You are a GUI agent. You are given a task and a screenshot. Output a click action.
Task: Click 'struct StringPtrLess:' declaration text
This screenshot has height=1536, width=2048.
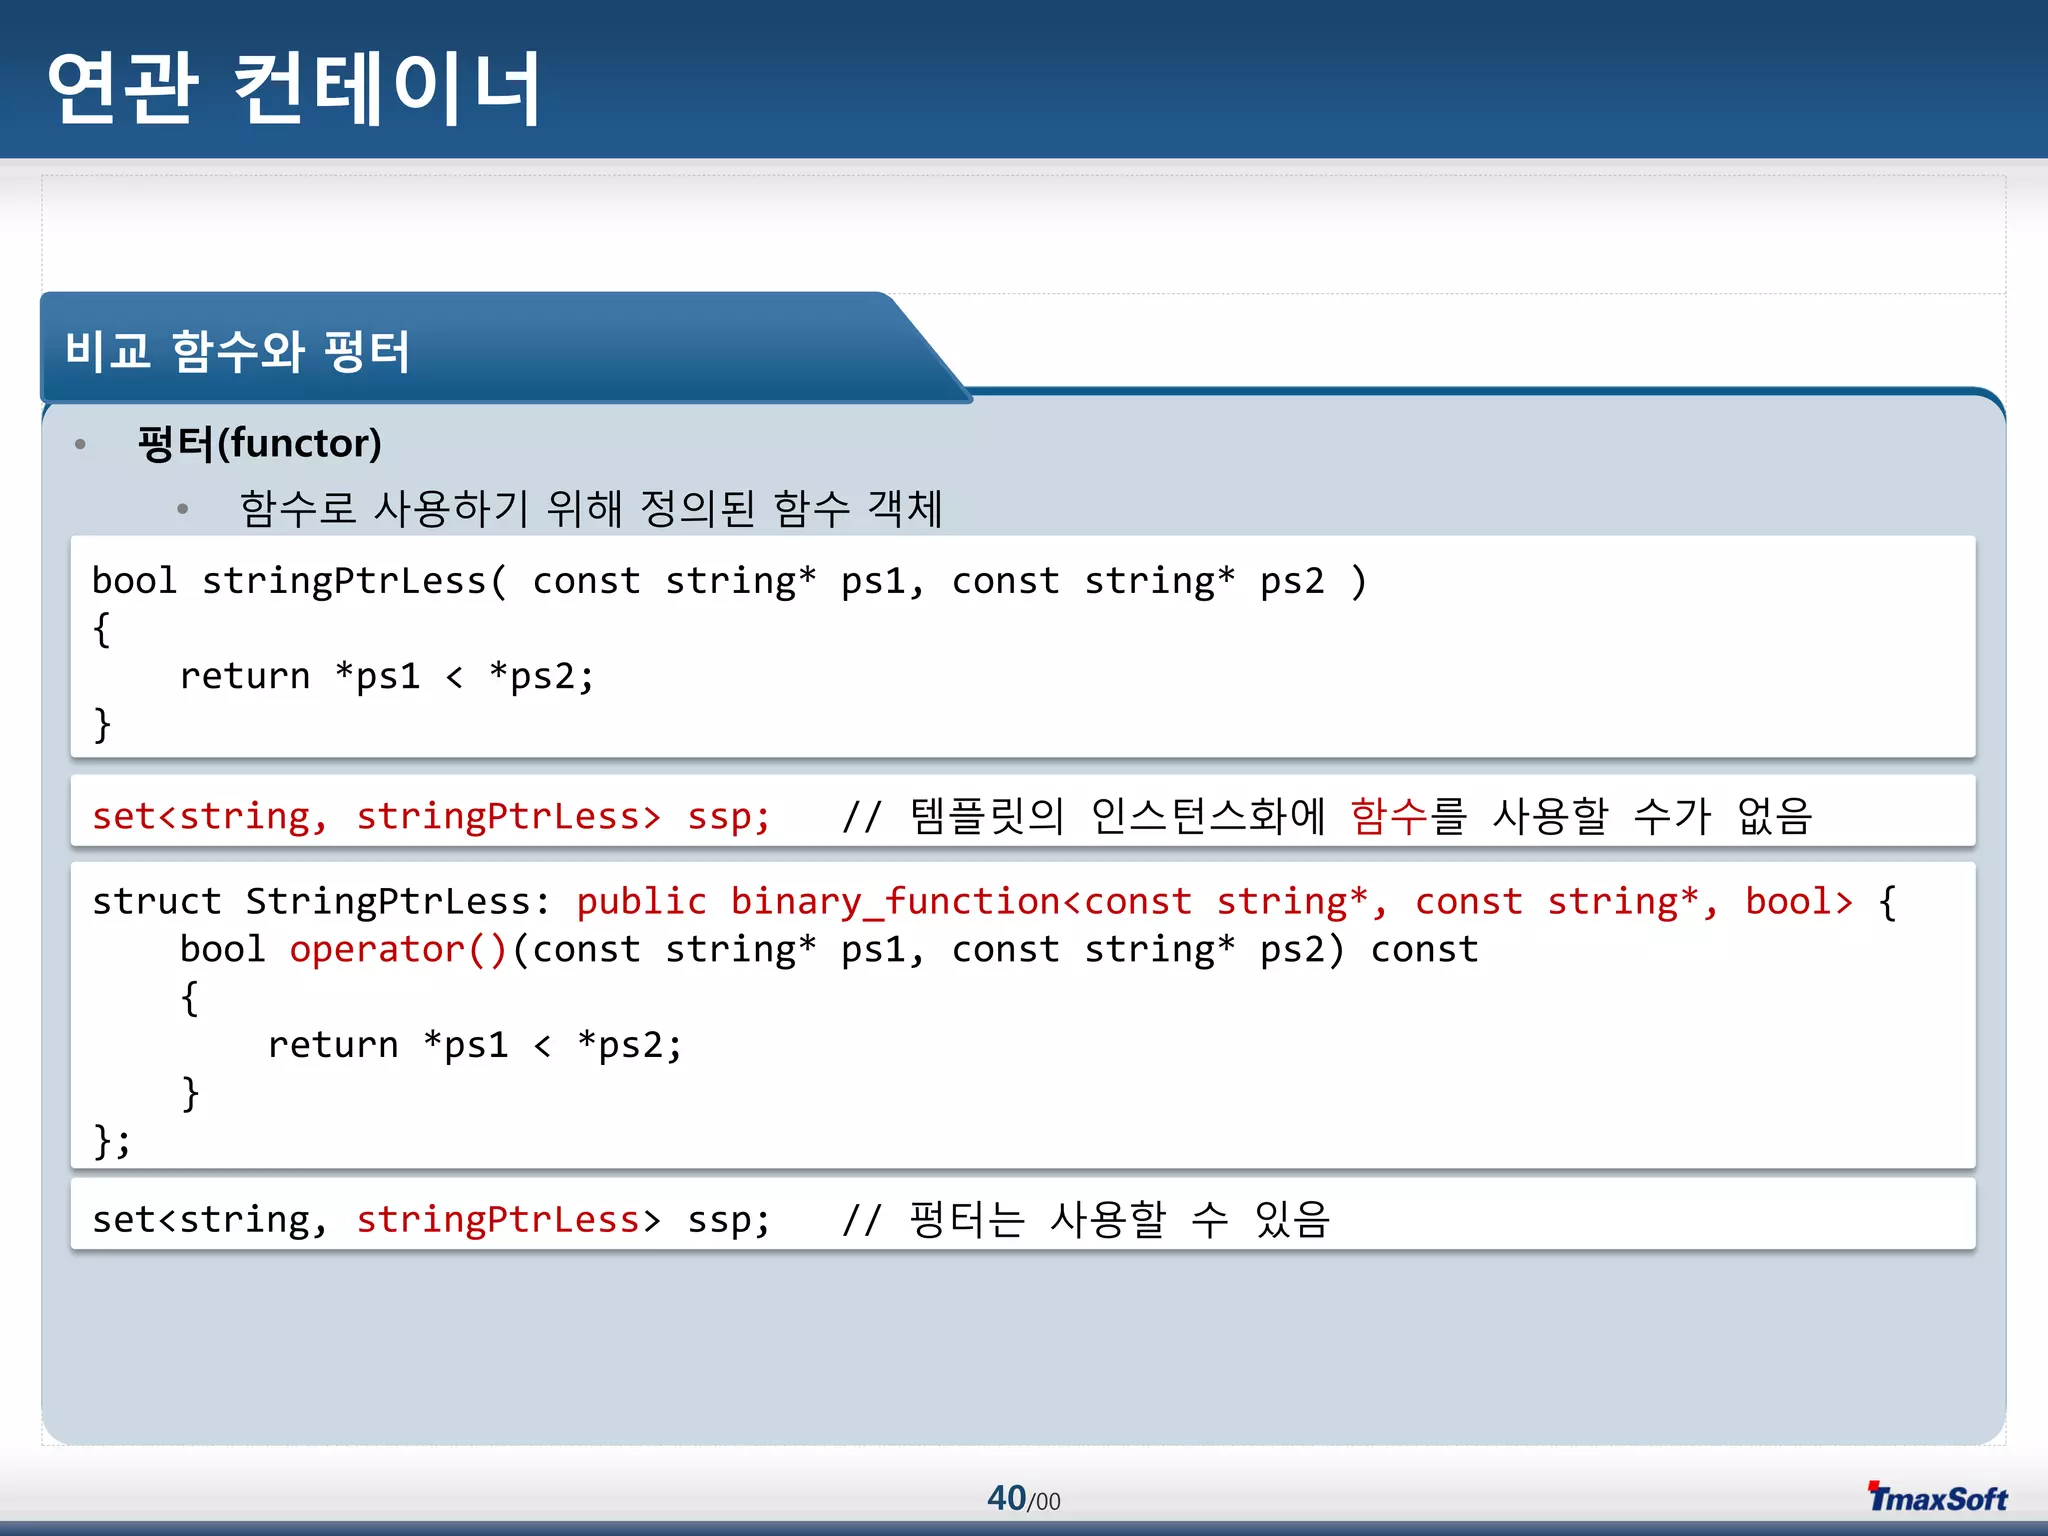pyautogui.click(x=321, y=902)
